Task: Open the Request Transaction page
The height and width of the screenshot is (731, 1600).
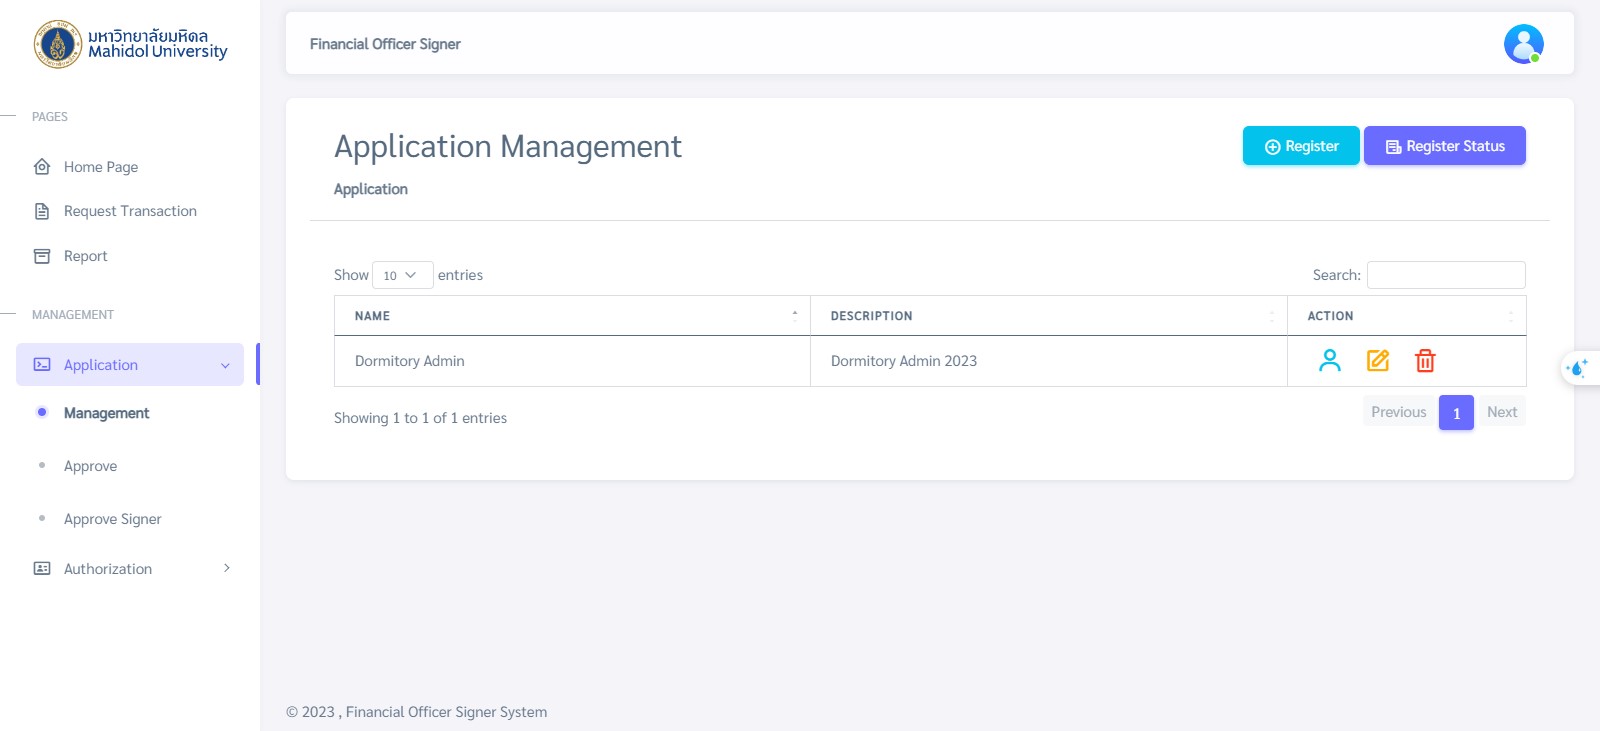Action: (130, 211)
